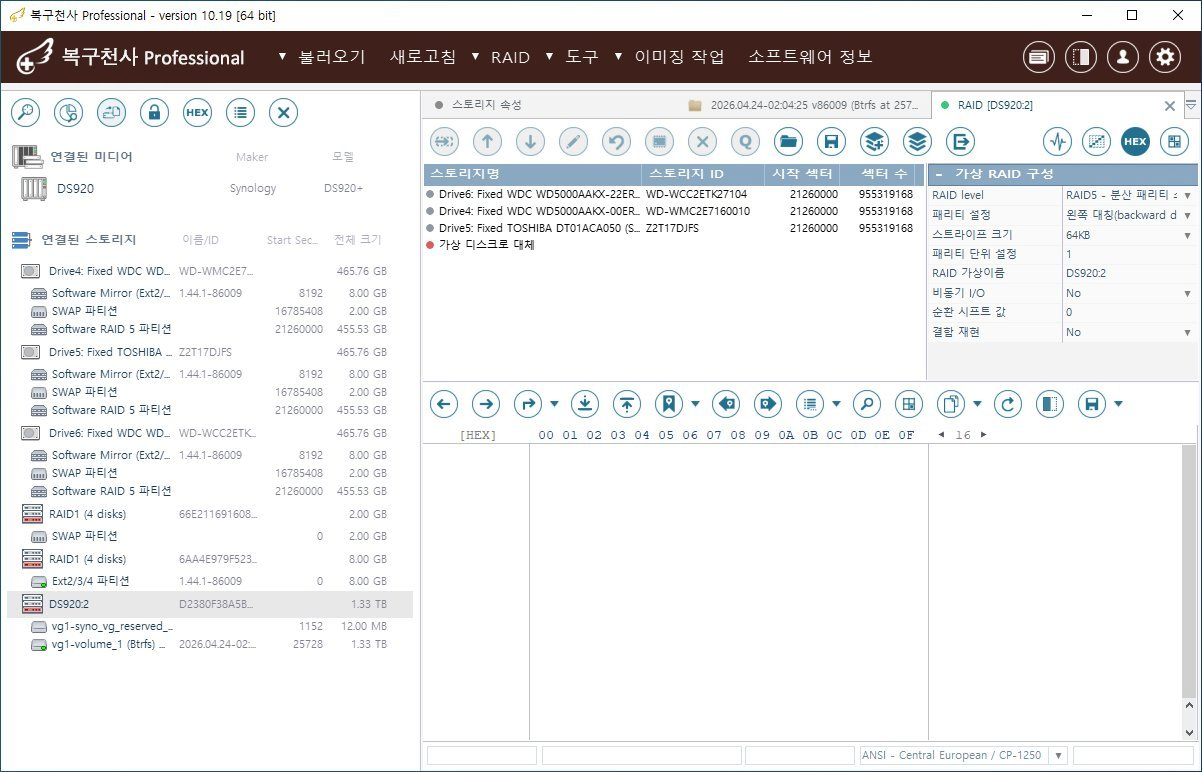Jump to next bookmark icon in hex toolbar

pyautogui.click(x=768, y=404)
